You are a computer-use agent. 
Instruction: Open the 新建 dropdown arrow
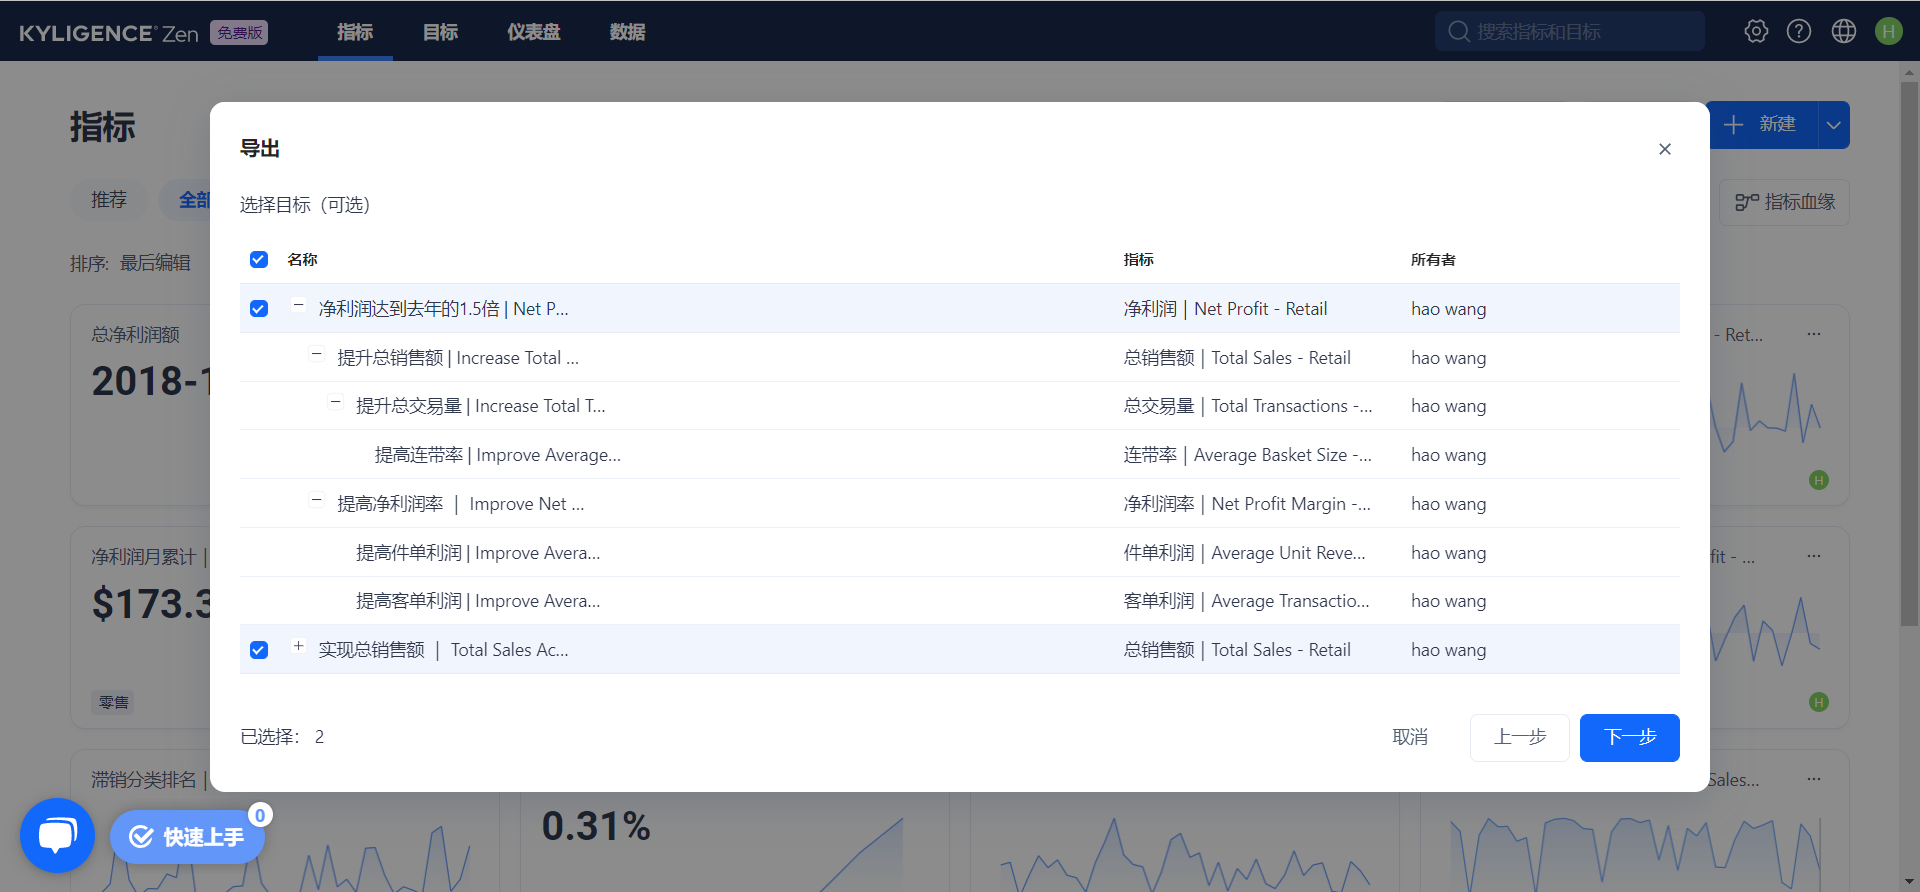(x=1833, y=125)
